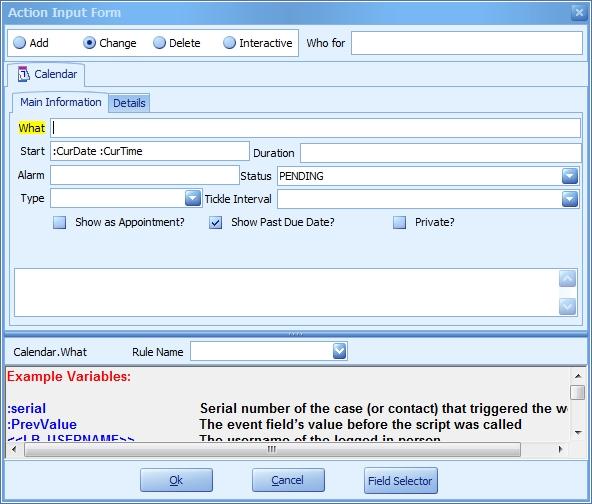The height and width of the screenshot is (504, 592).
Task: Click the Status PENDING value field
Action: 419,176
